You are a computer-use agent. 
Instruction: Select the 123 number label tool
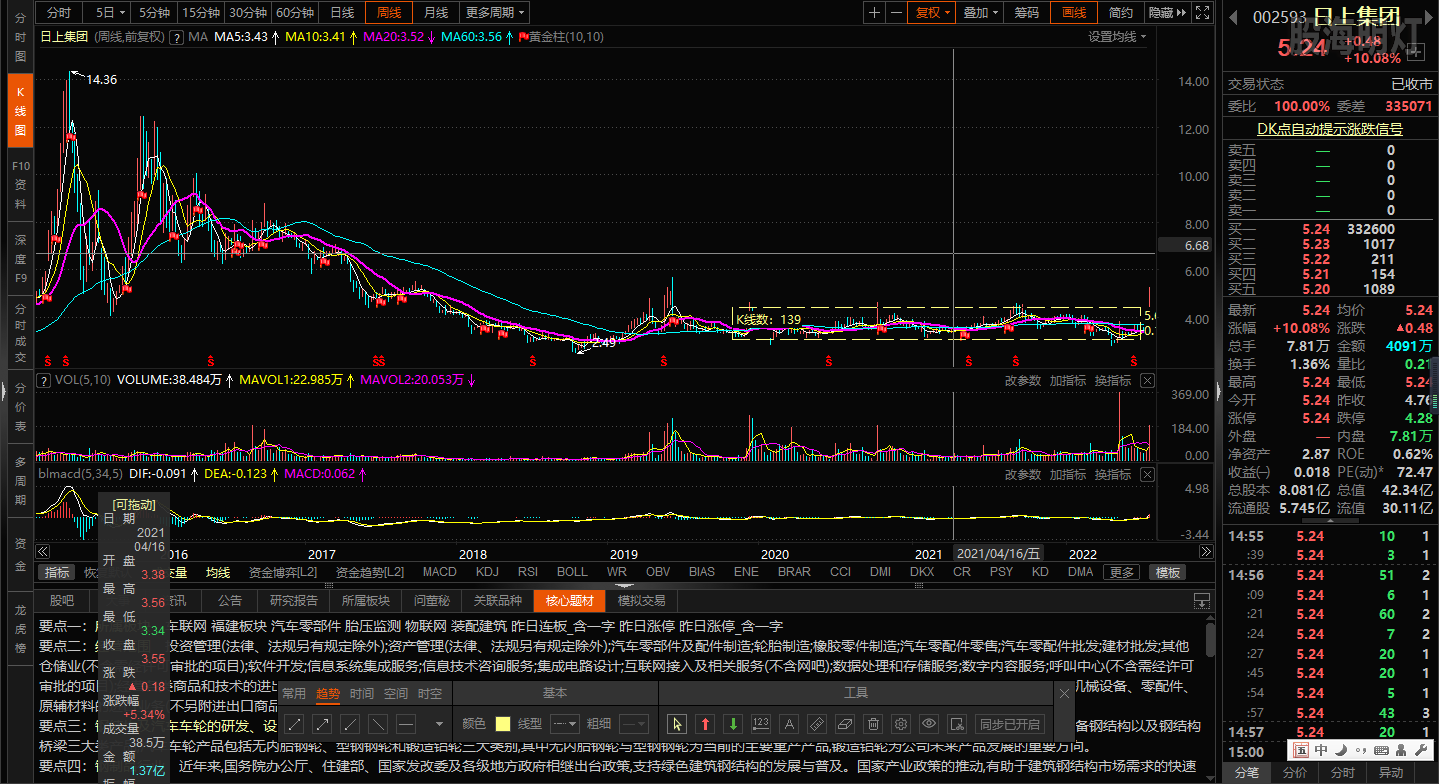[x=761, y=723]
